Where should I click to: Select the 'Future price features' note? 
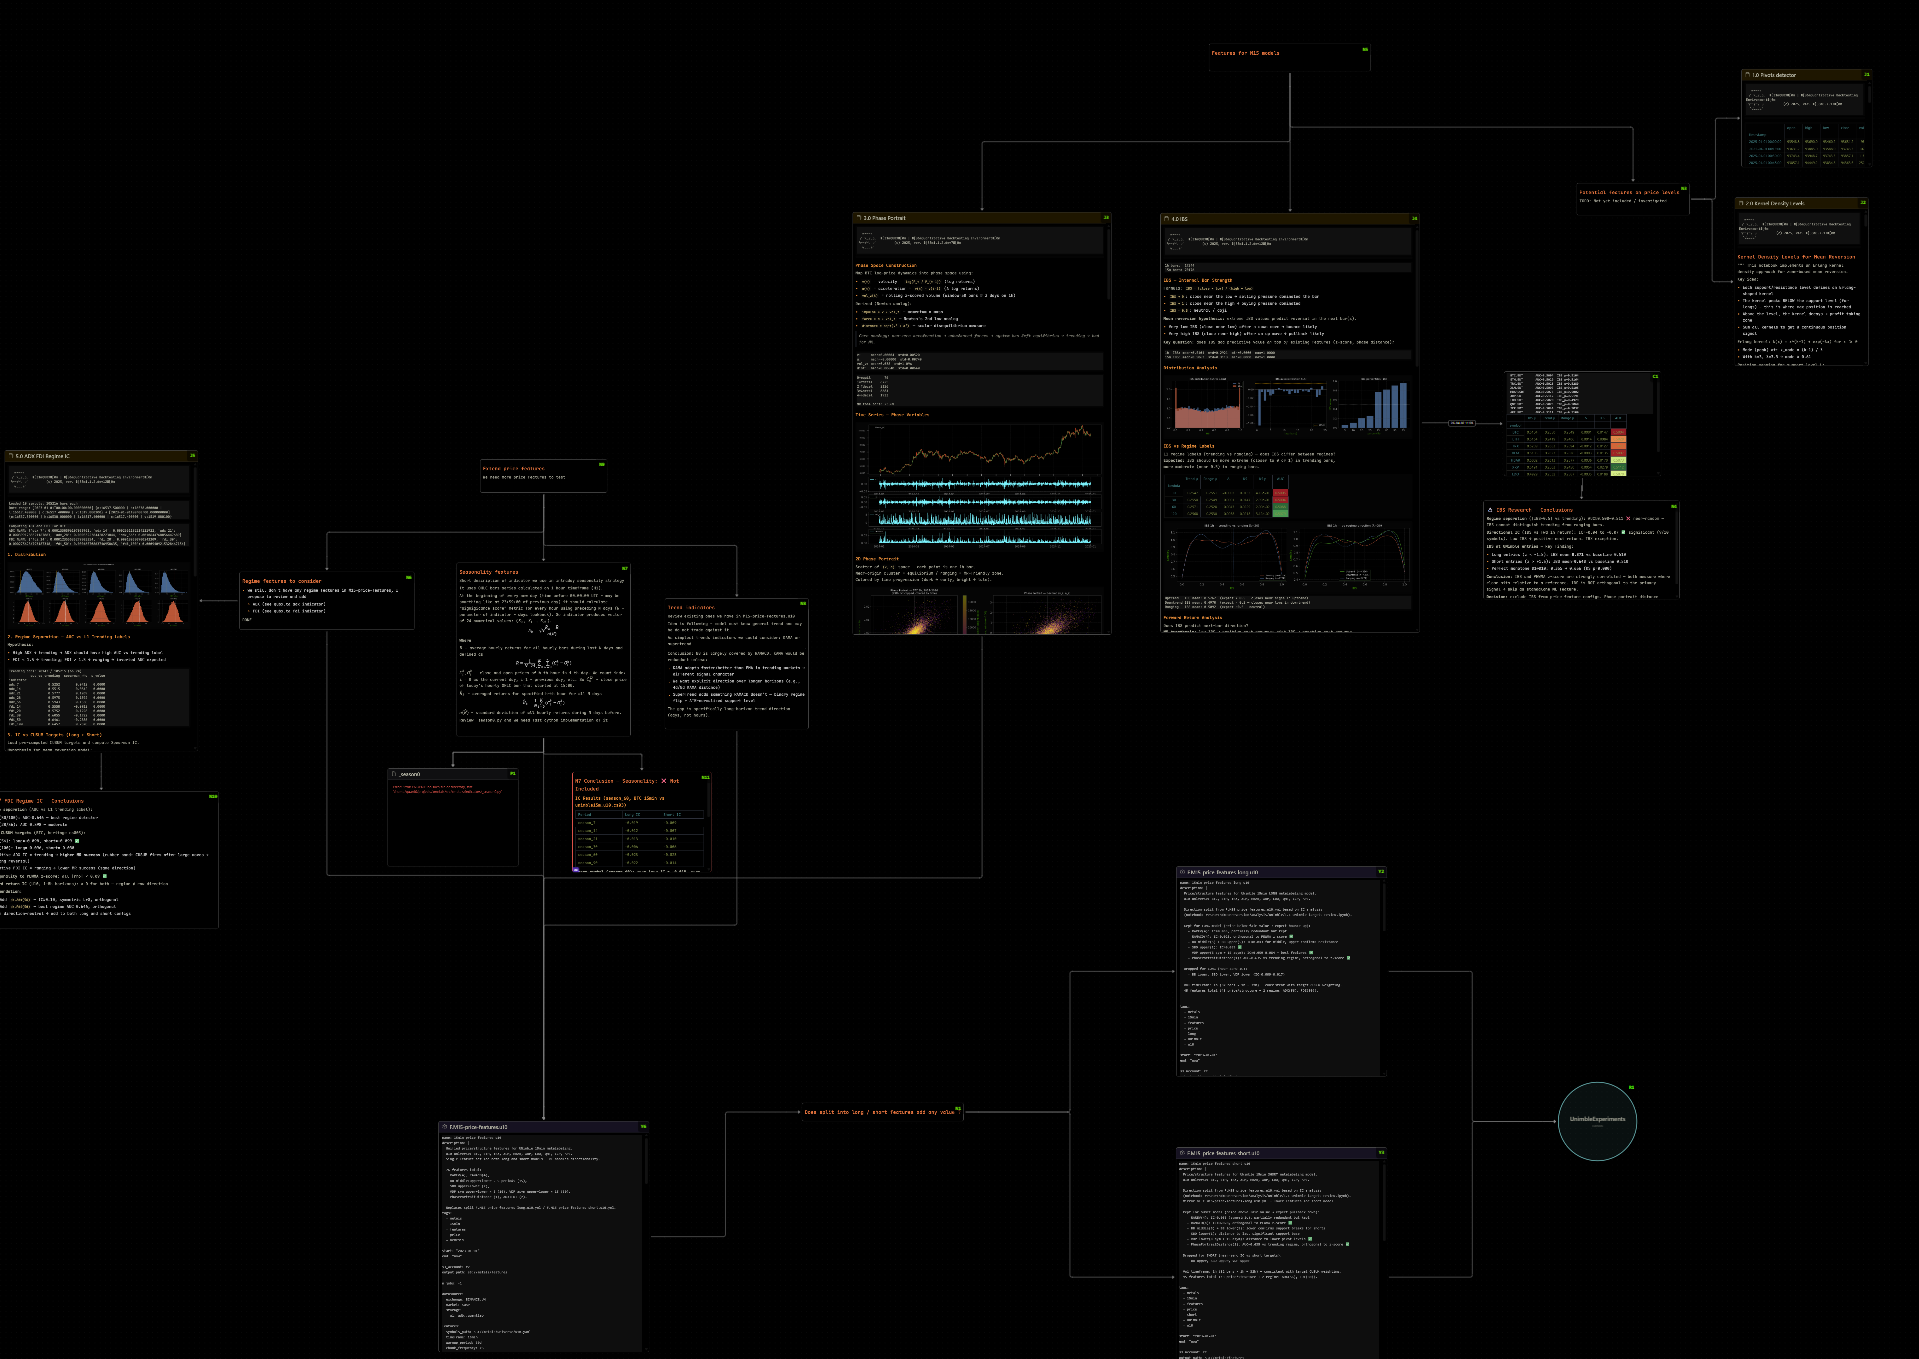[543, 476]
